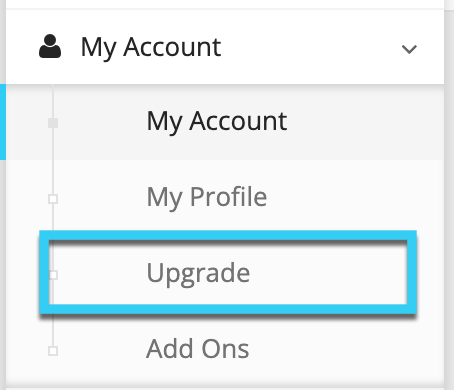The width and height of the screenshot is (454, 390).
Task: Click the square bullet beside Add Ons
Action: pyautogui.click(x=53, y=351)
